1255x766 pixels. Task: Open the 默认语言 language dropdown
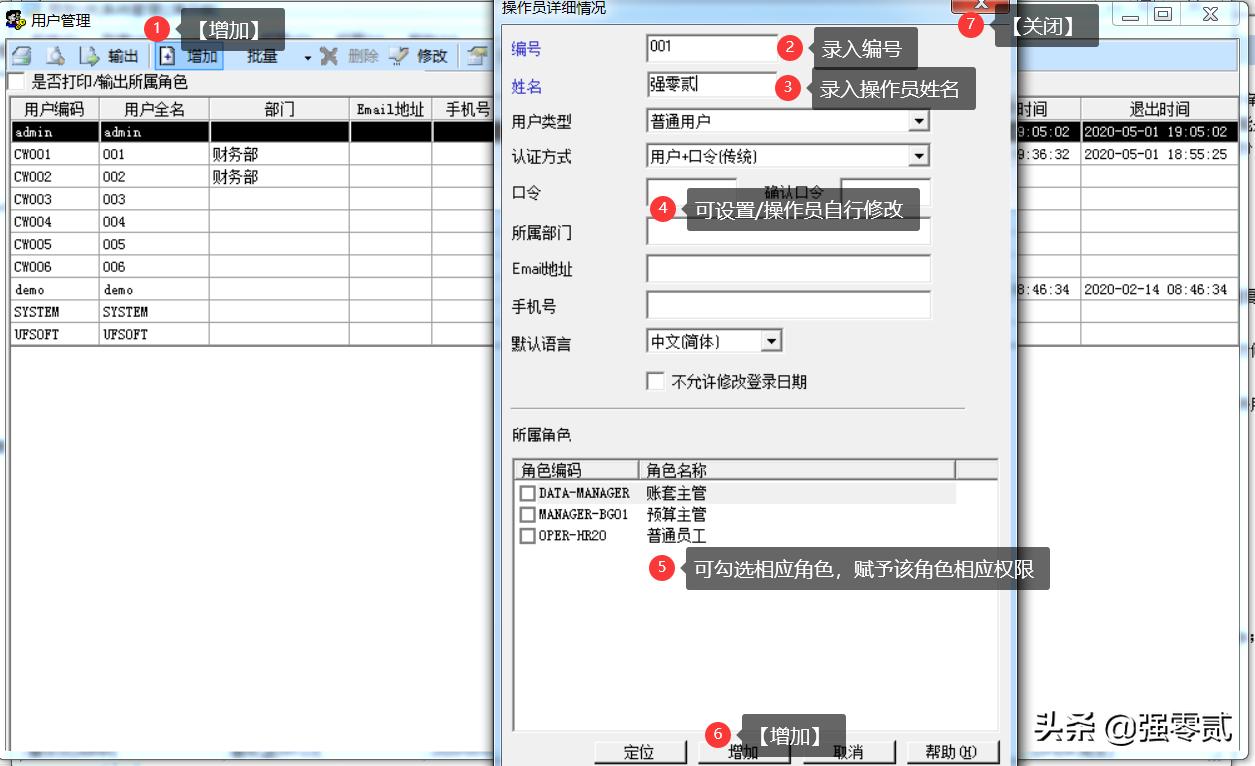tap(771, 341)
